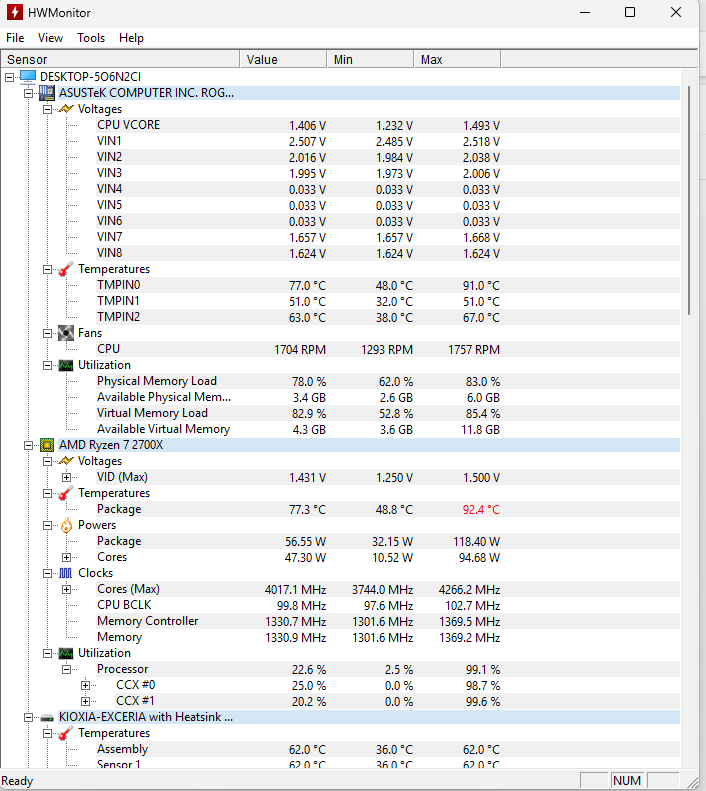Expand the VID (Max) entry
The width and height of the screenshot is (706, 791).
(x=67, y=477)
